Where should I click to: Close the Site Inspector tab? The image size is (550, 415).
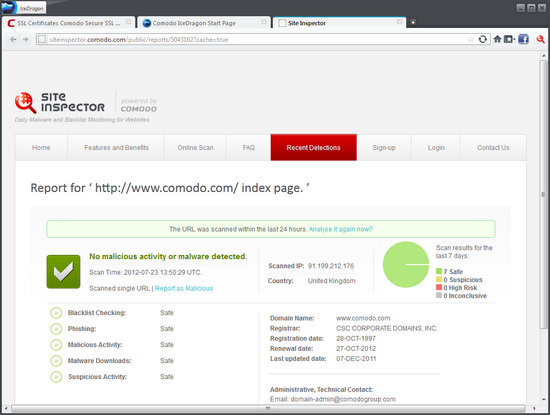coord(399,22)
